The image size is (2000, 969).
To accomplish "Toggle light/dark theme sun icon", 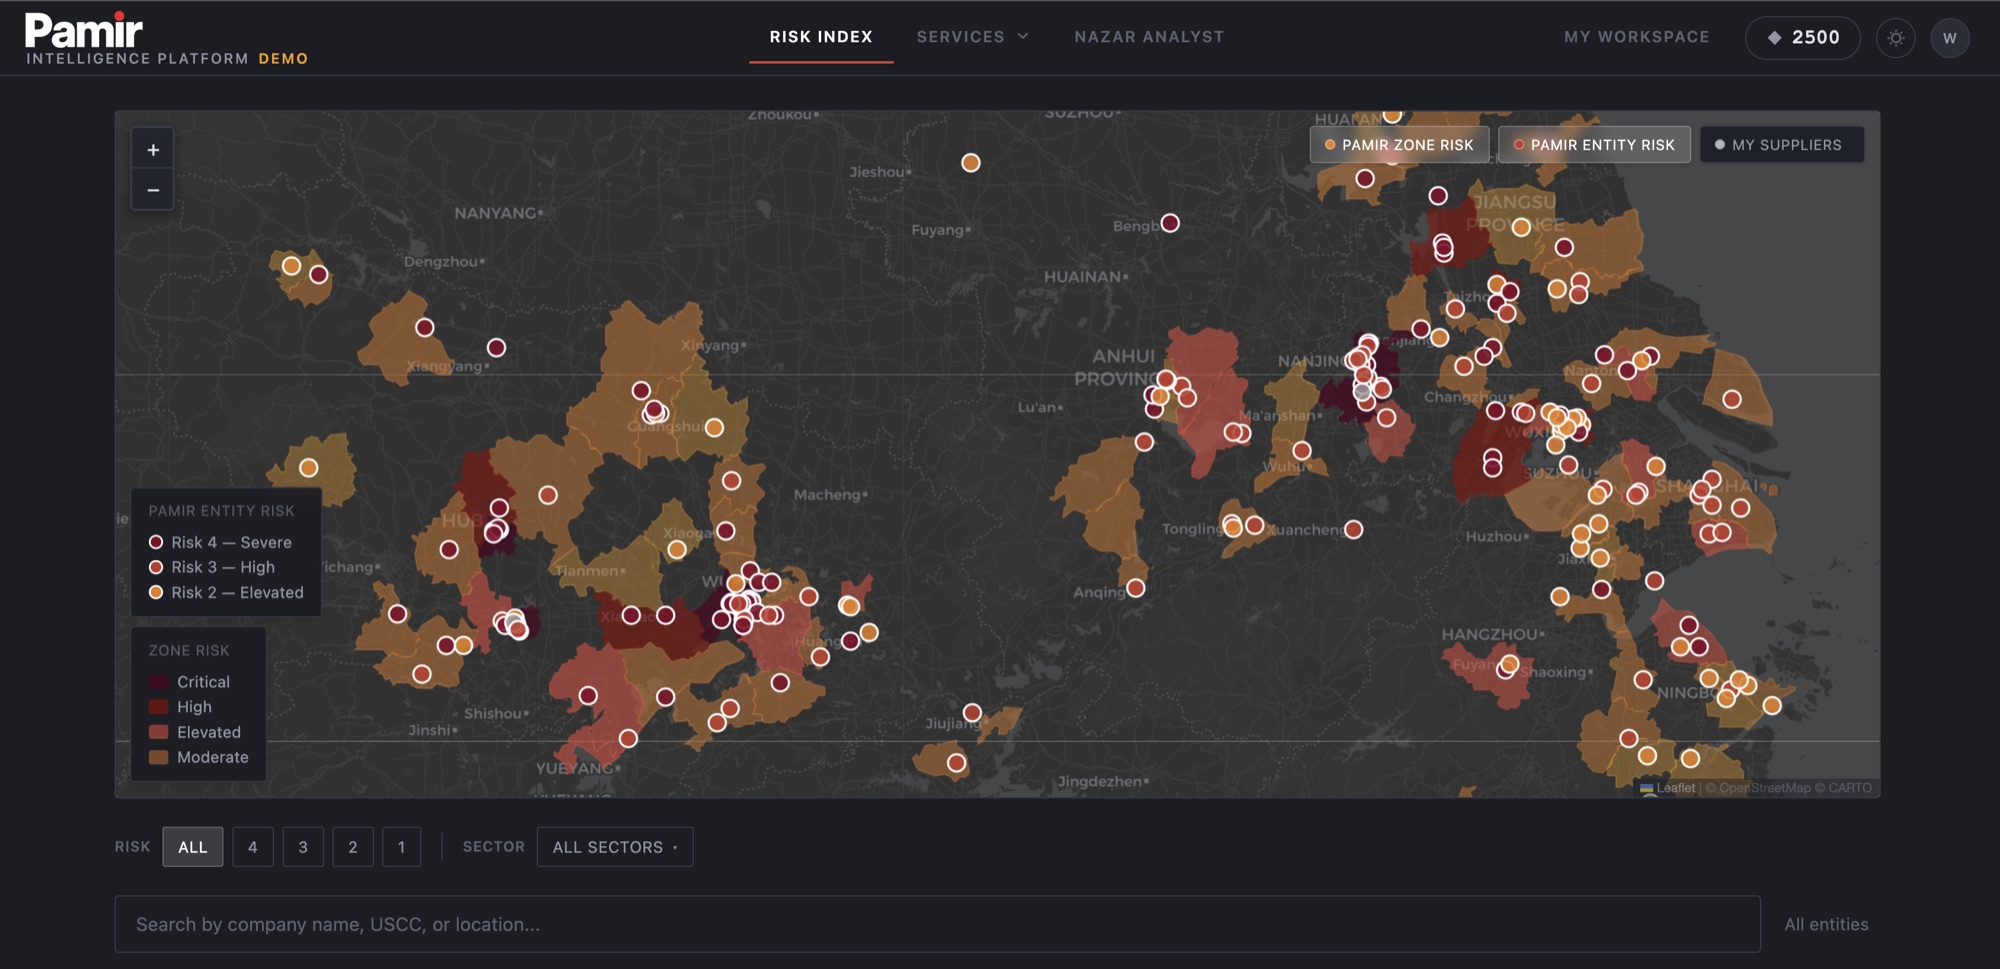I will click(1896, 38).
